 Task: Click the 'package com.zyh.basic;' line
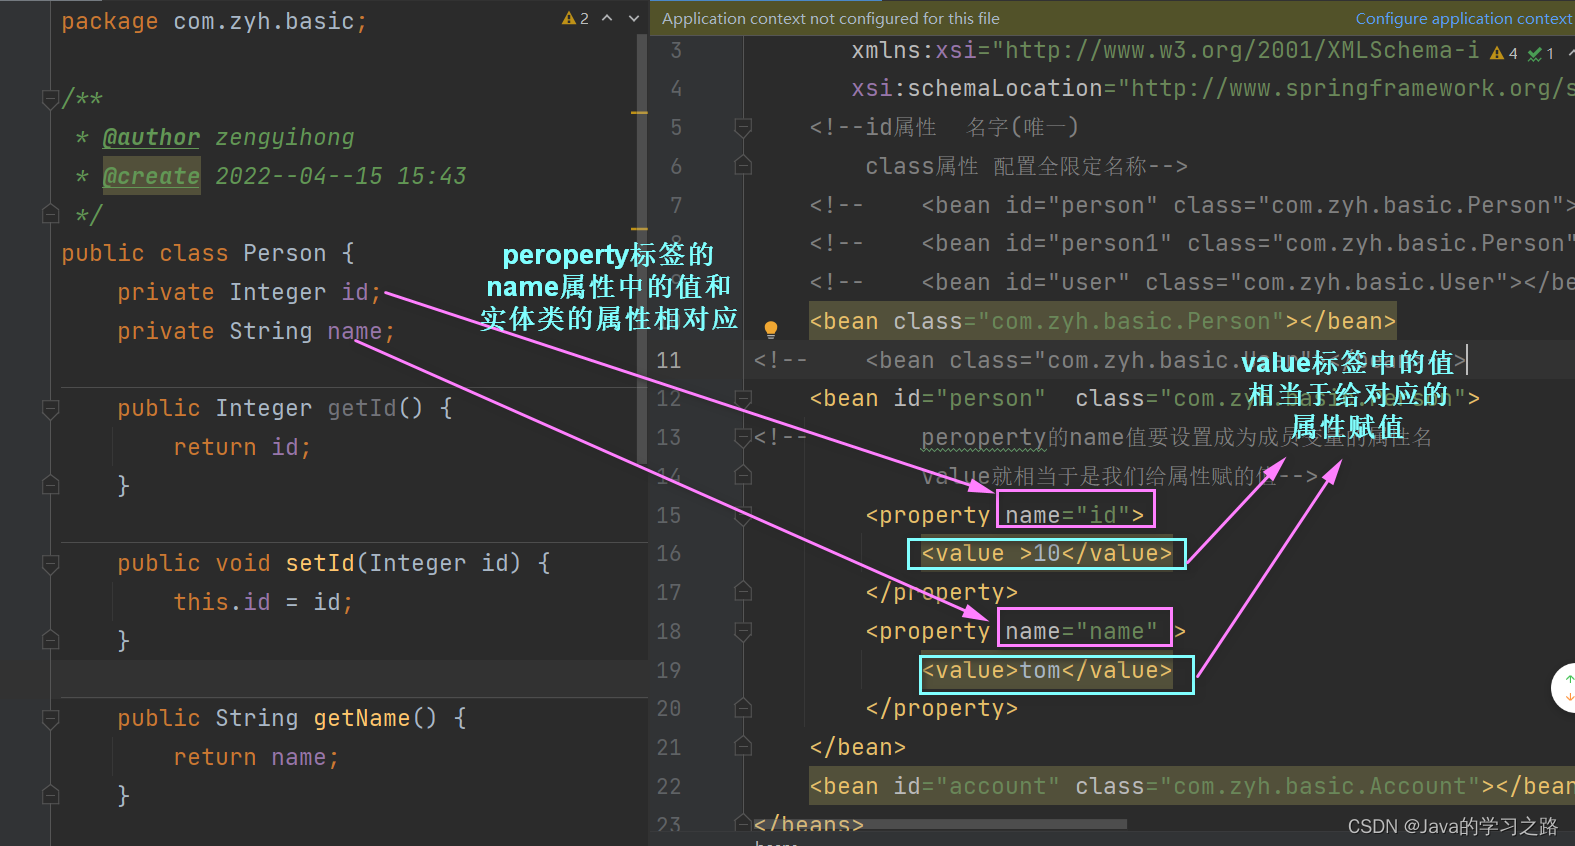(x=214, y=21)
